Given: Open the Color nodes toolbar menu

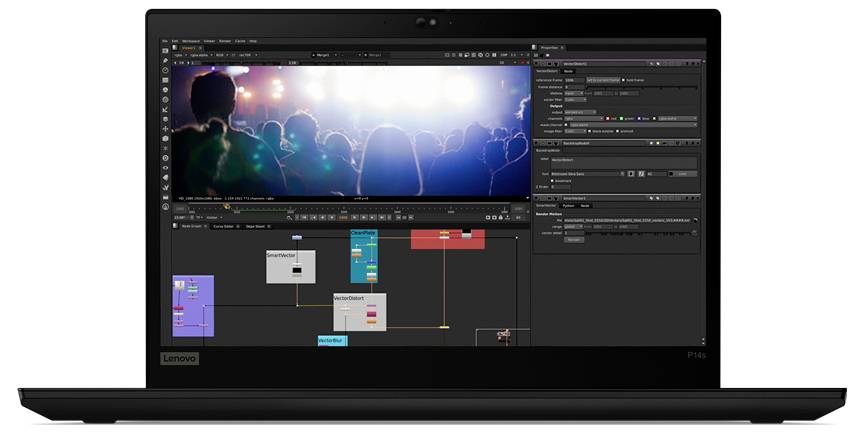Looking at the screenshot, I should [165, 90].
